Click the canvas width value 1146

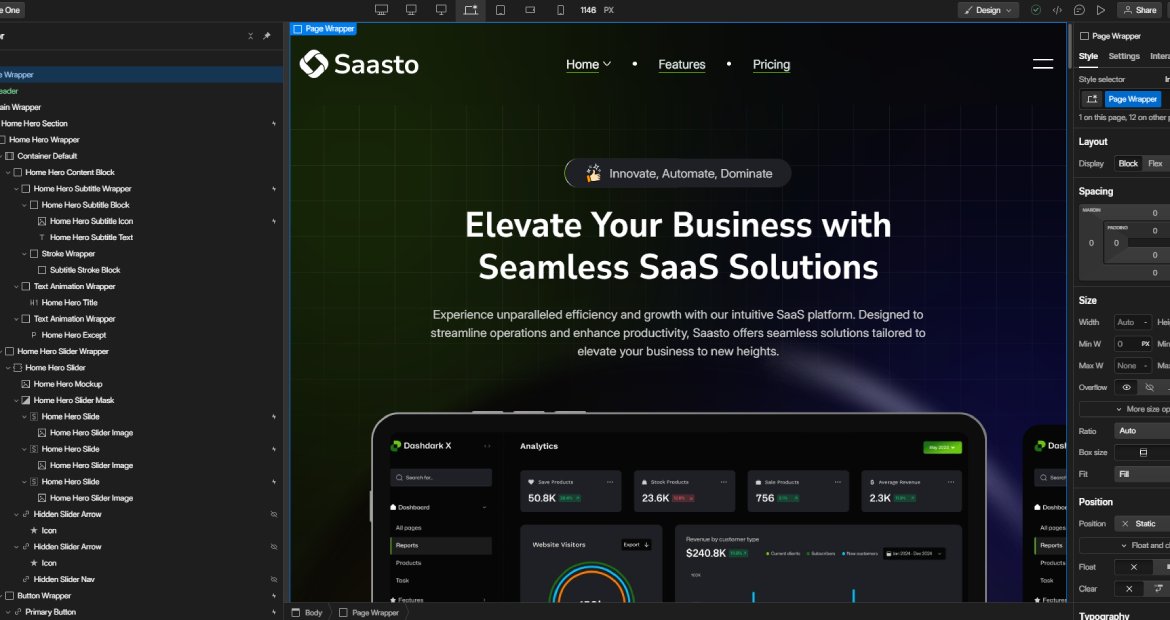(x=588, y=10)
